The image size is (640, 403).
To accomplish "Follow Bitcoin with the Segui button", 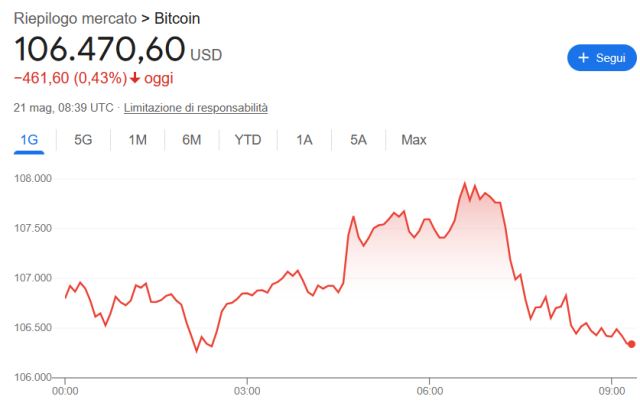I will (602, 58).
